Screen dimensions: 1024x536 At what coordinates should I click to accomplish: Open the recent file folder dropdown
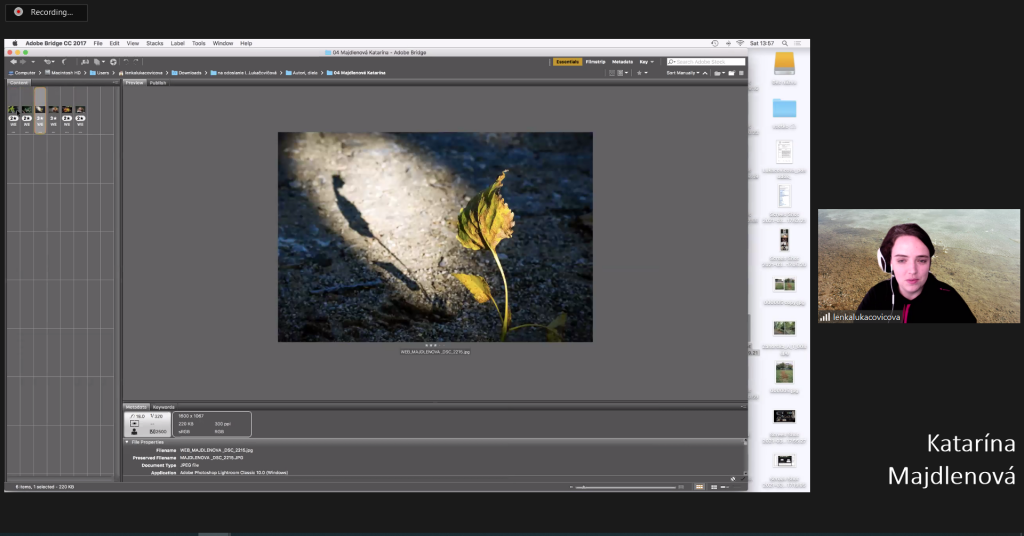(720, 73)
